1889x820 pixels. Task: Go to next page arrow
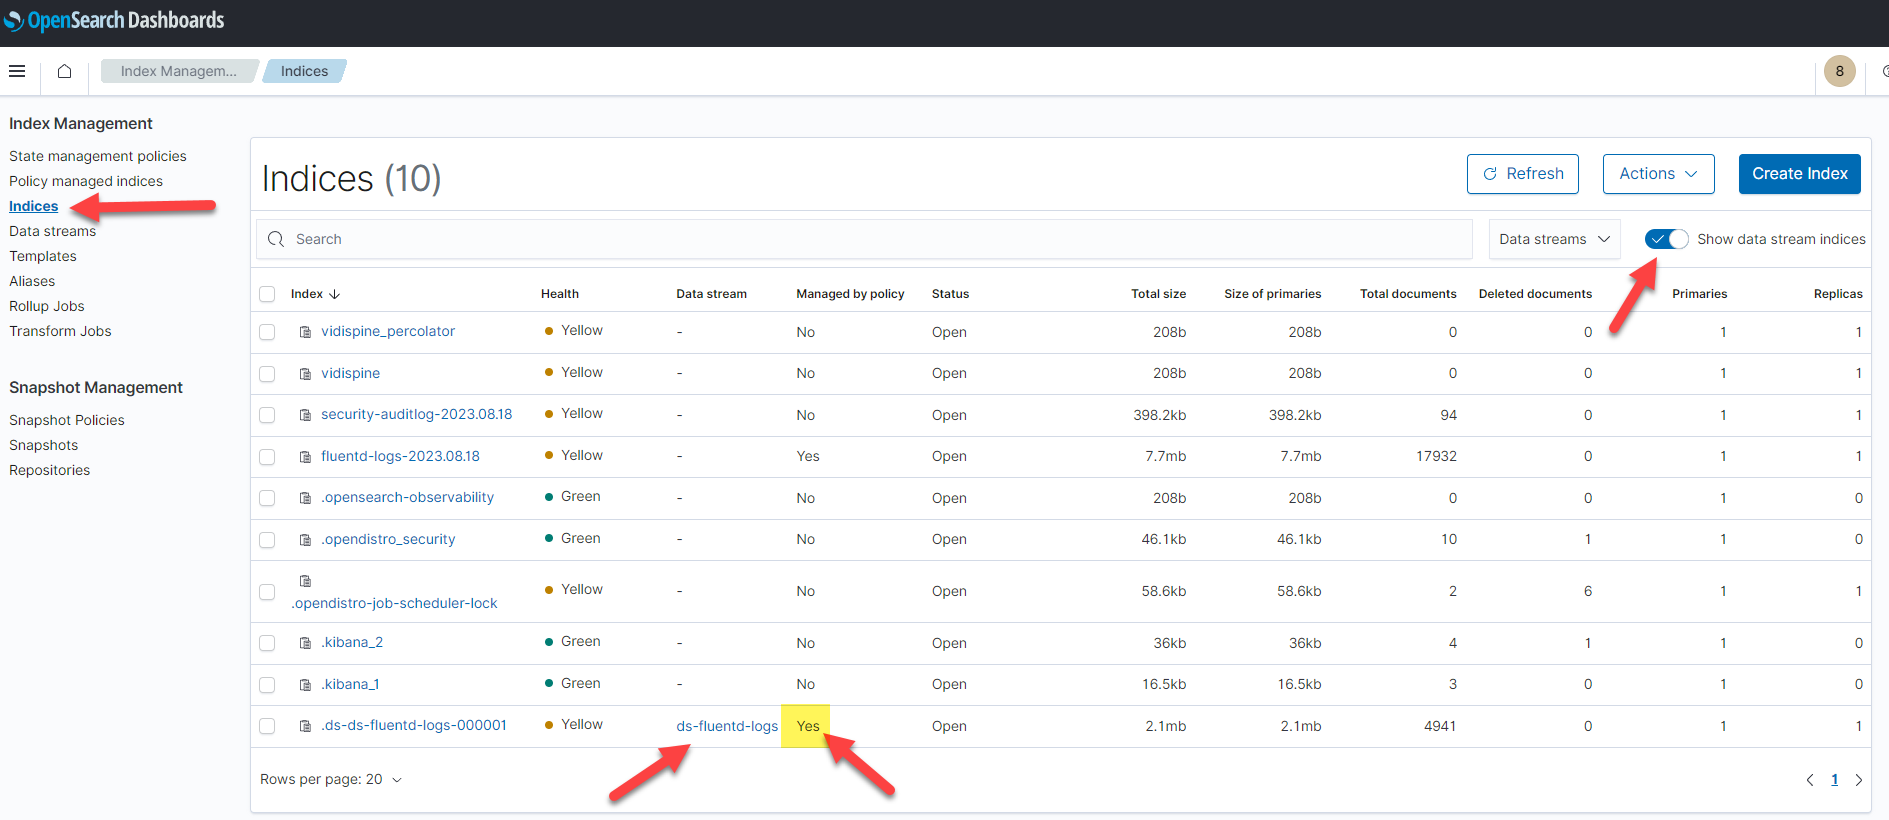pyautogui.click(x=1859, y=780)
